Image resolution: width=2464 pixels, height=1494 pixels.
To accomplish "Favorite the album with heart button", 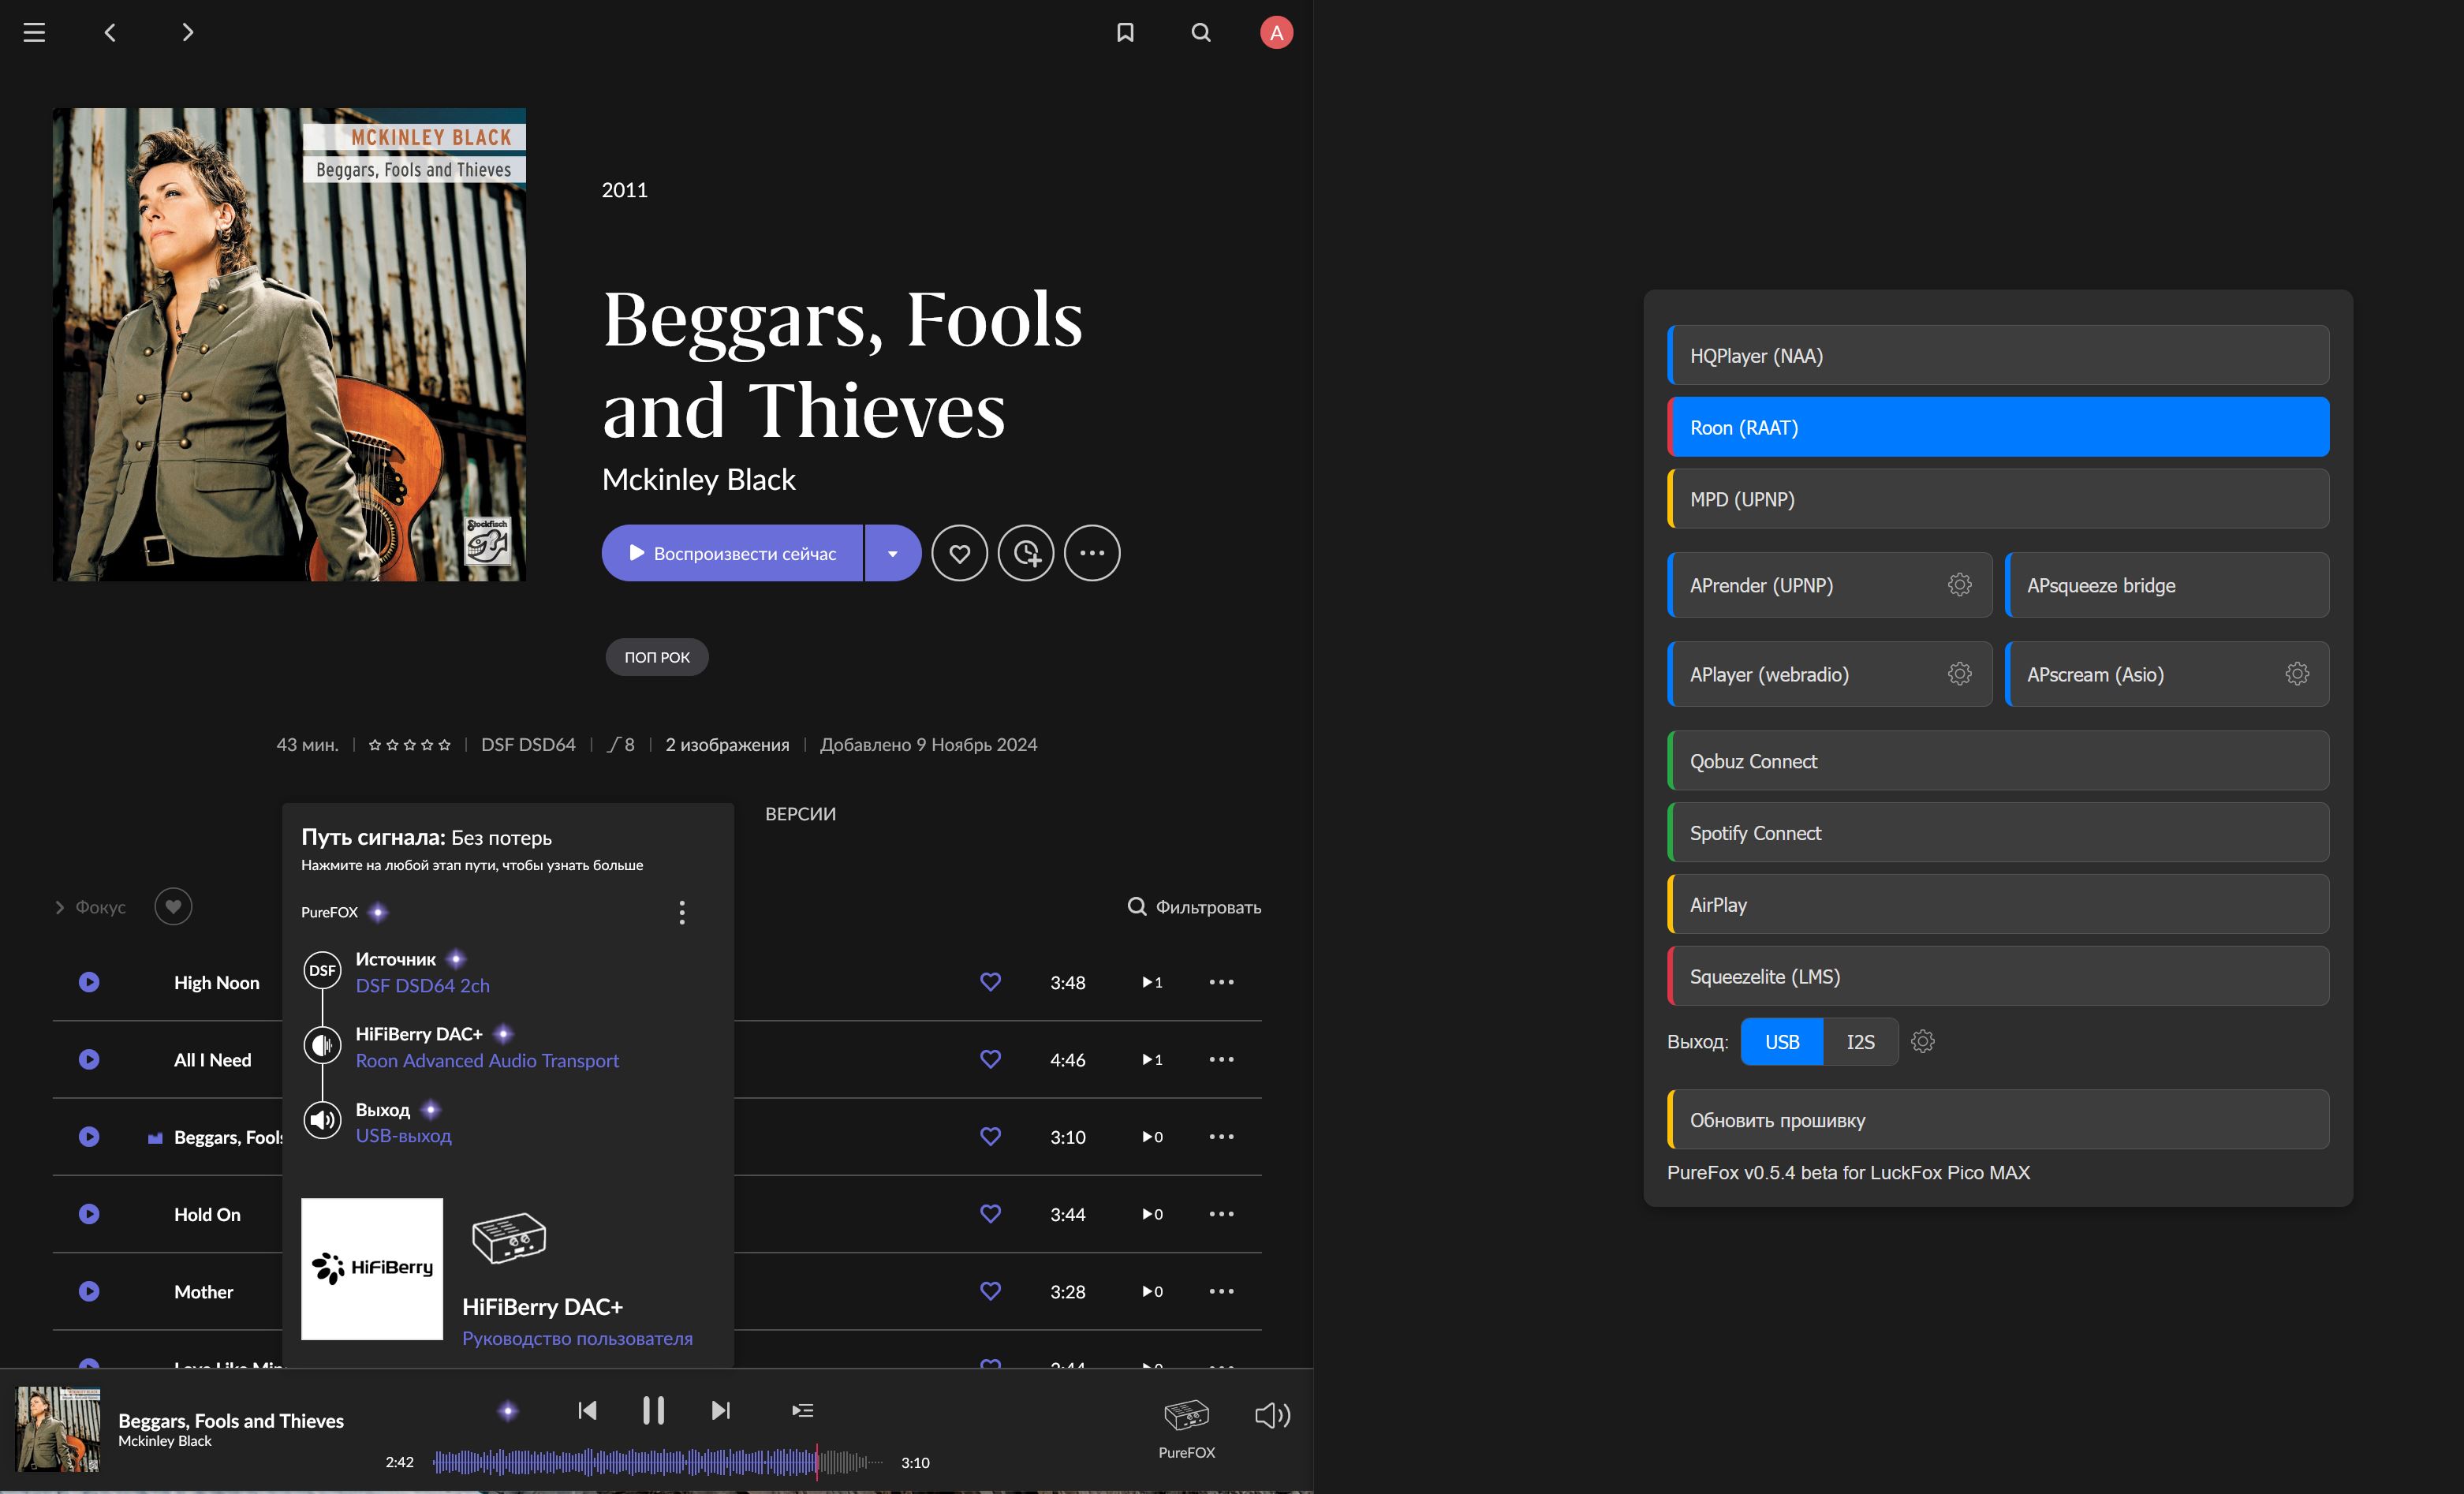I will tap(959, 553).
